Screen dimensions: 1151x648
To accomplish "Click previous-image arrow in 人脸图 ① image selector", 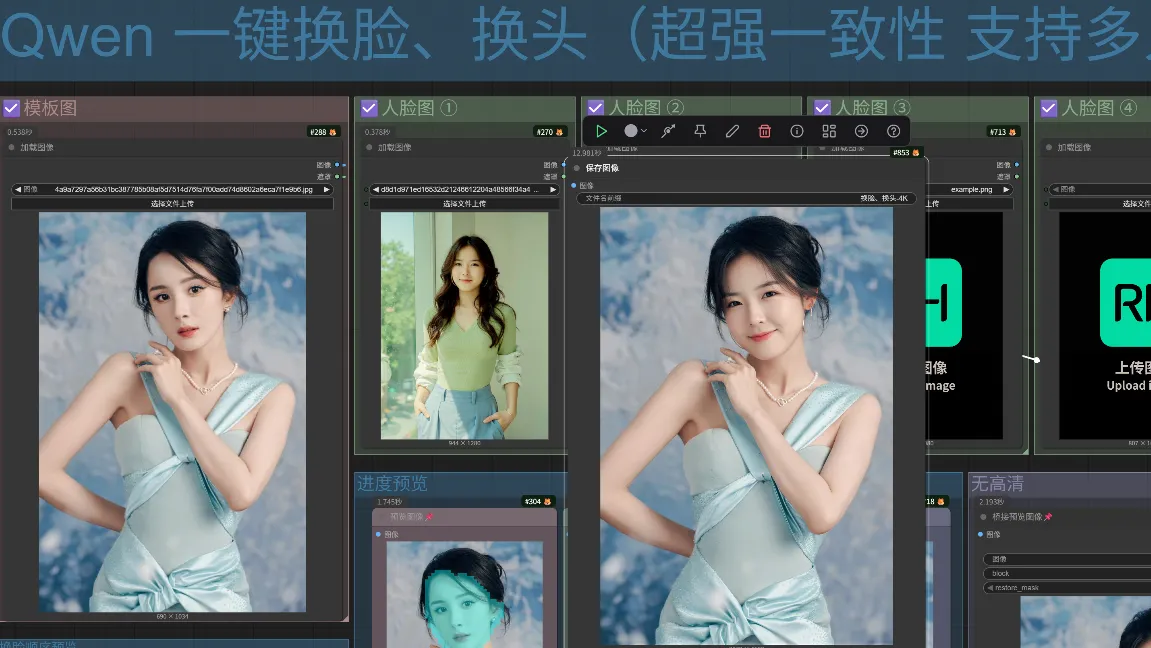I will [374, 189].
